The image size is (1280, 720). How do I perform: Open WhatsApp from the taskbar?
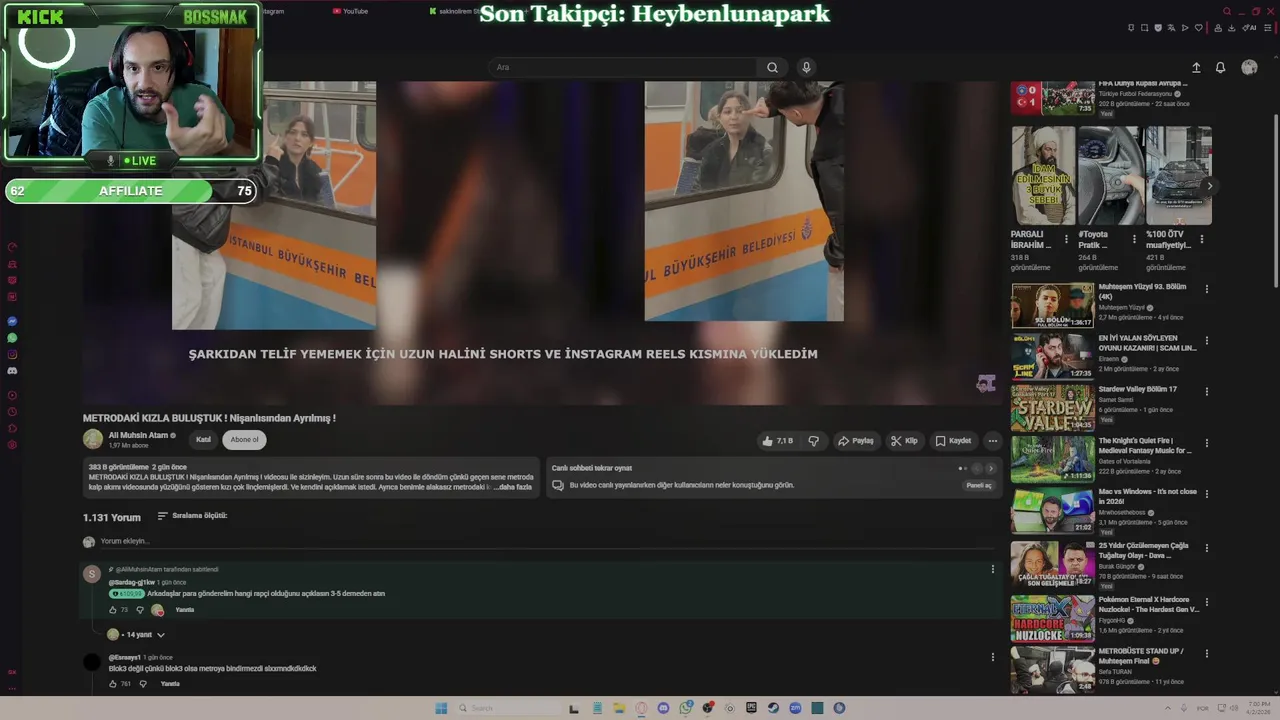point(686,708)
